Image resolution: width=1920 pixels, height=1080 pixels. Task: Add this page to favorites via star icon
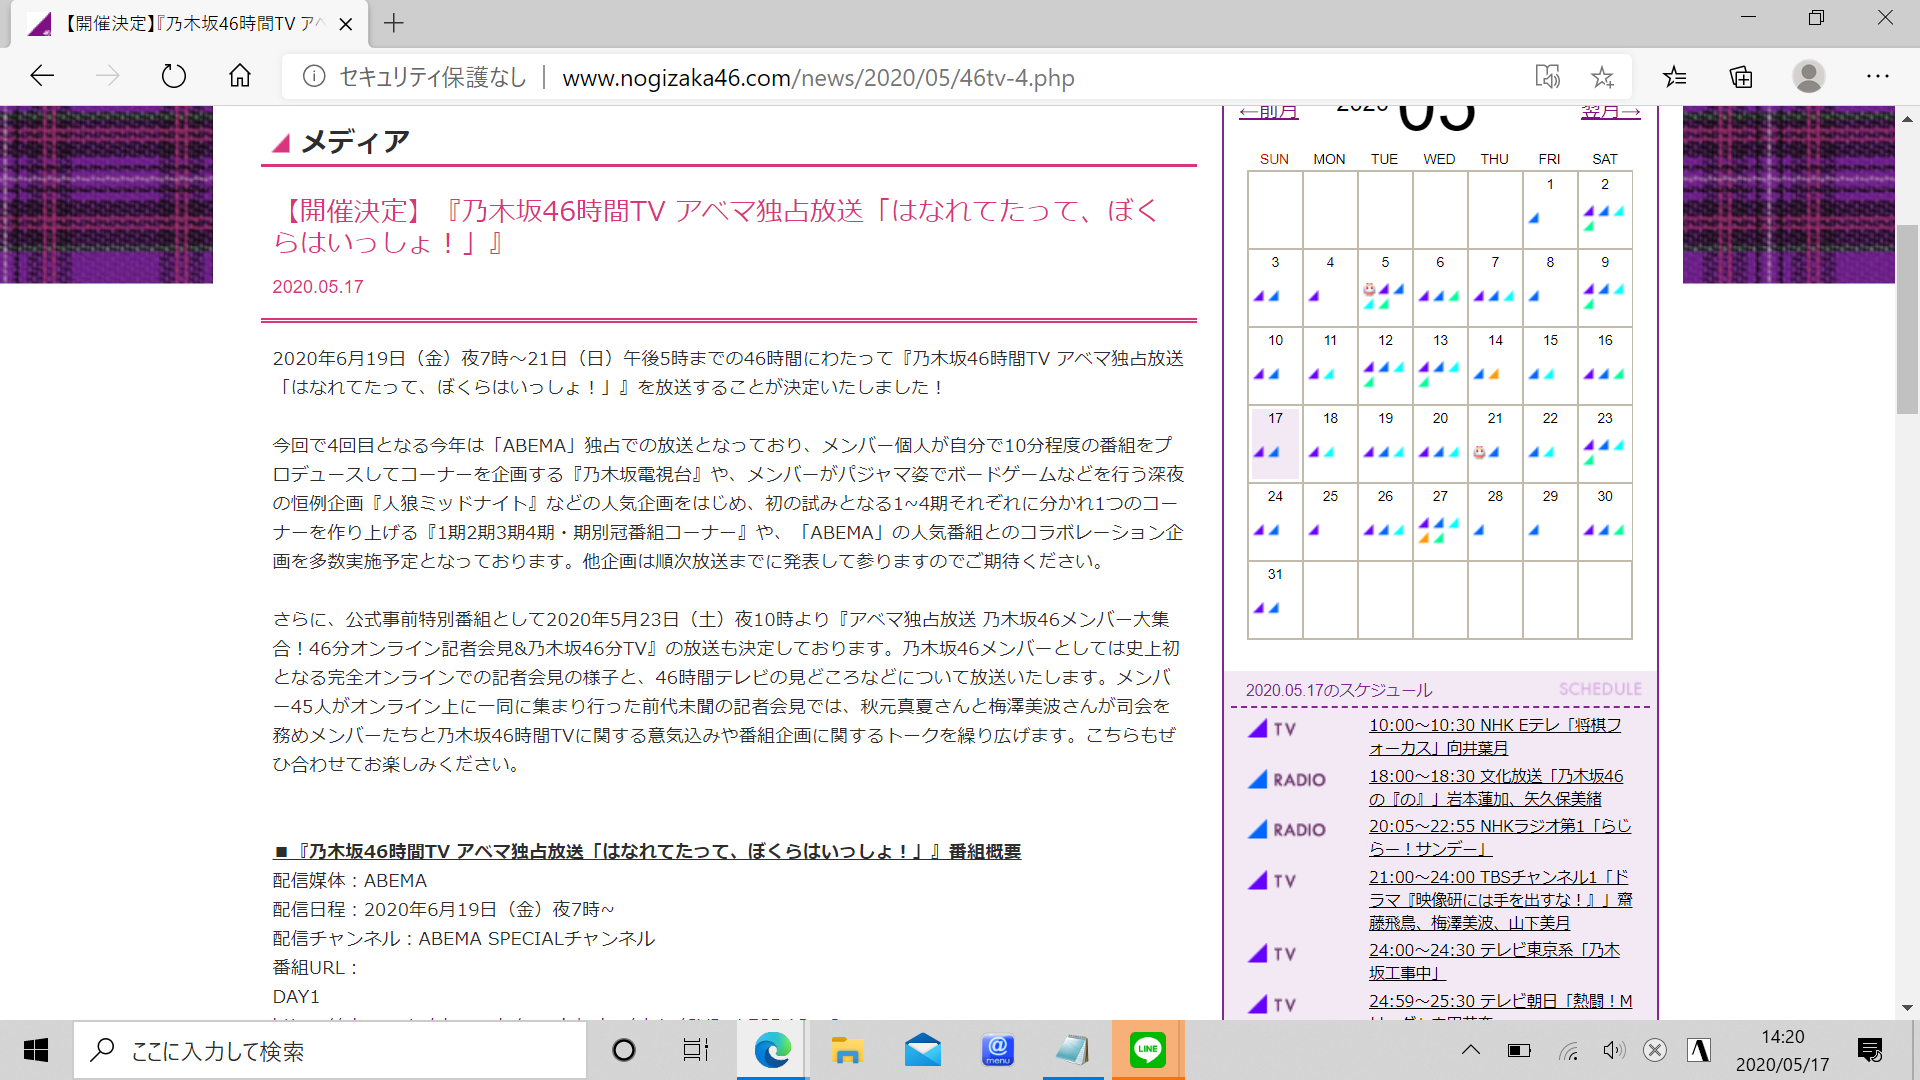point(1603,77)
